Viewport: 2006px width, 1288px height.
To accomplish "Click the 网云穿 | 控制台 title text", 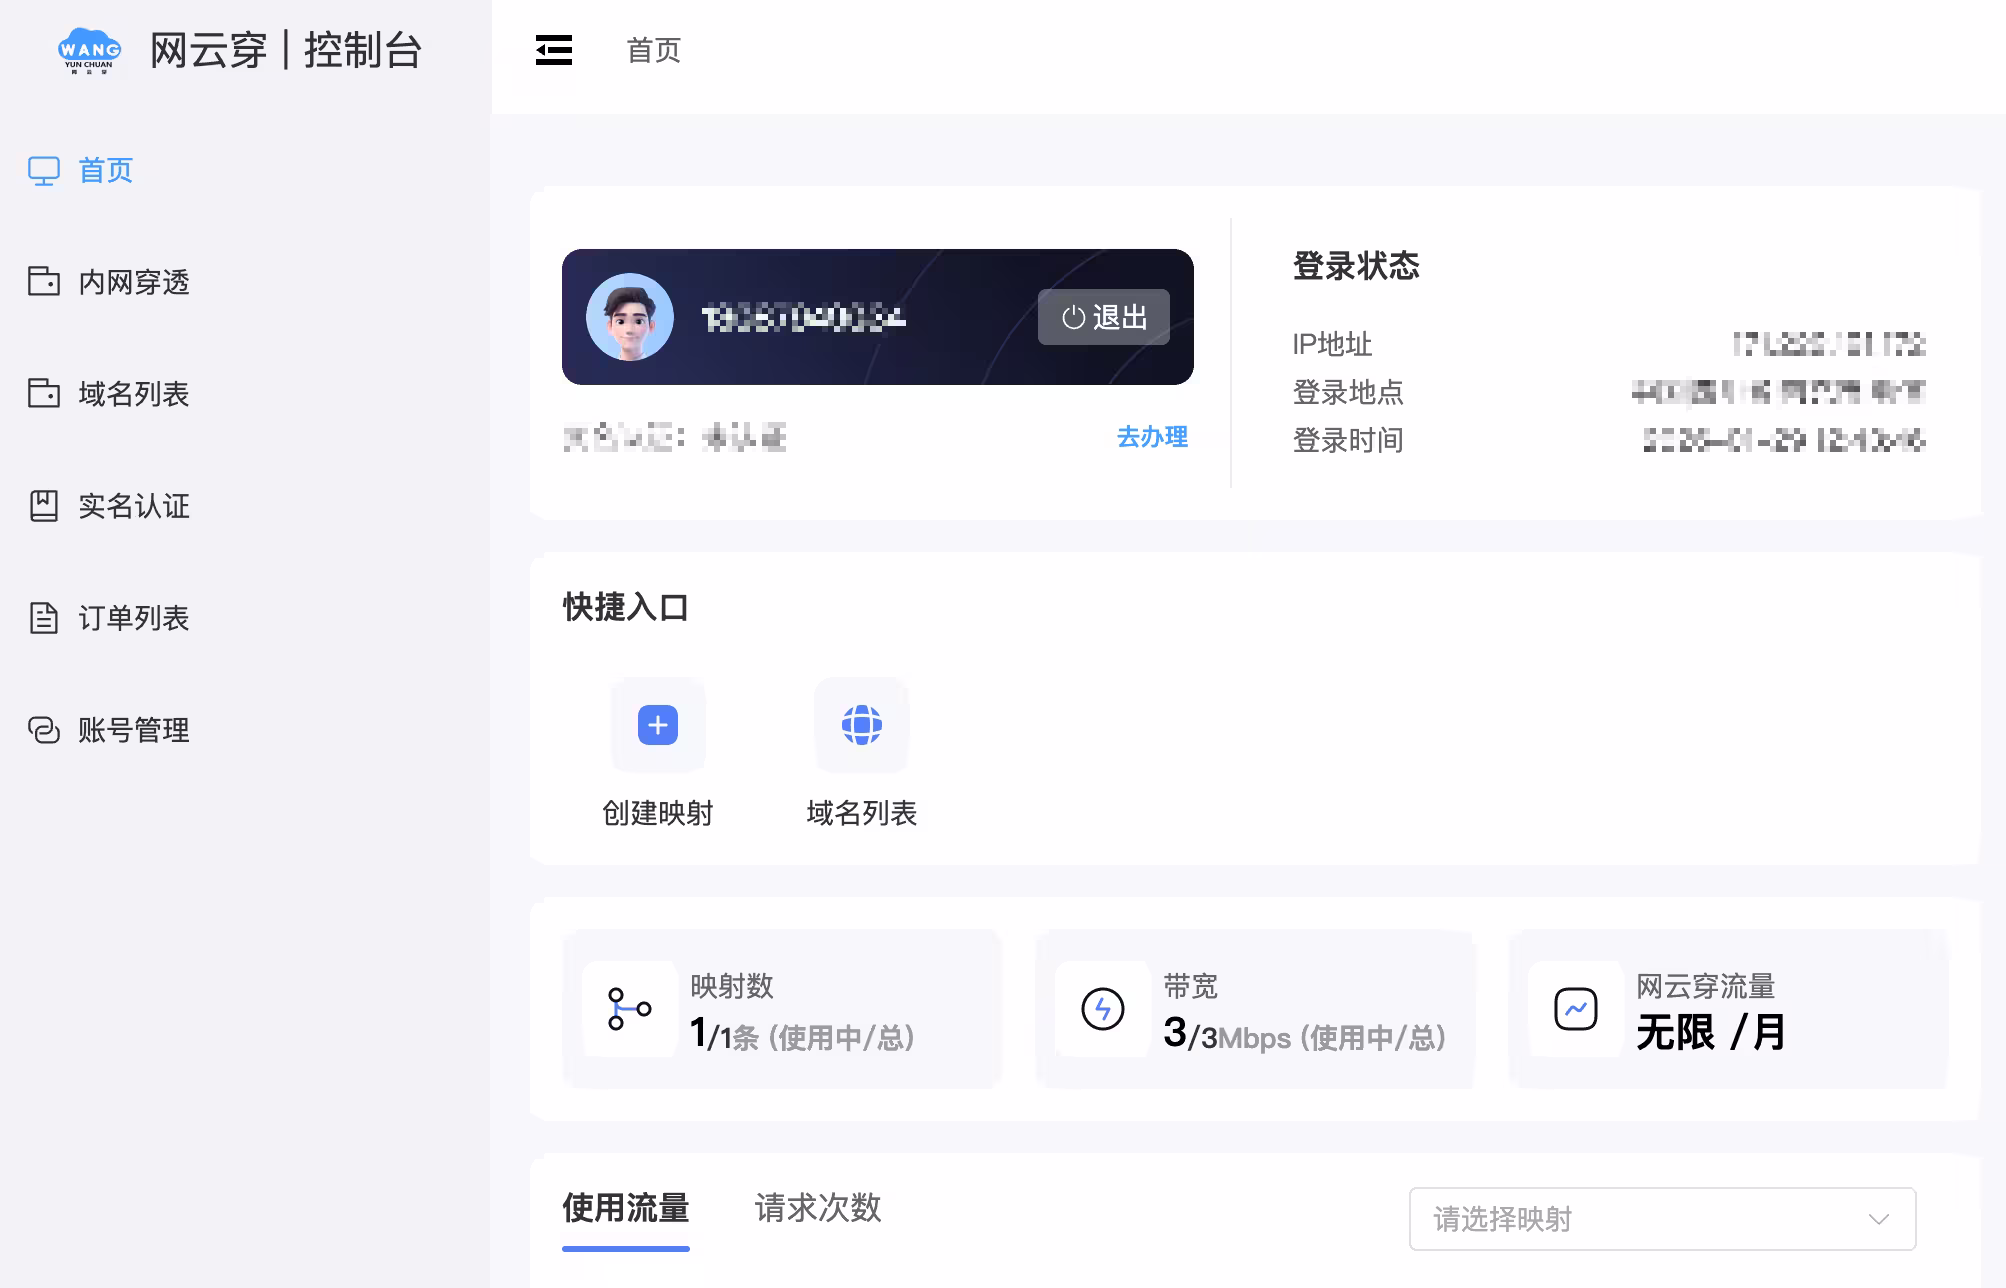I will click(x=286, y=50).
